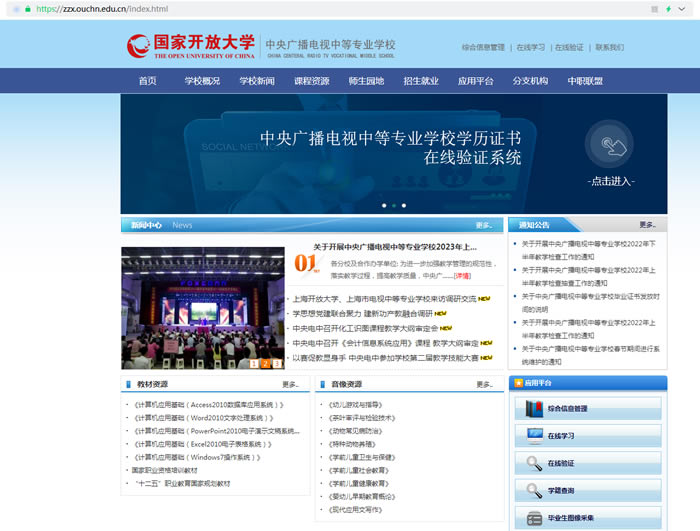Open 在线学习 link in header

pyautogui.click(x=530, y=47)
